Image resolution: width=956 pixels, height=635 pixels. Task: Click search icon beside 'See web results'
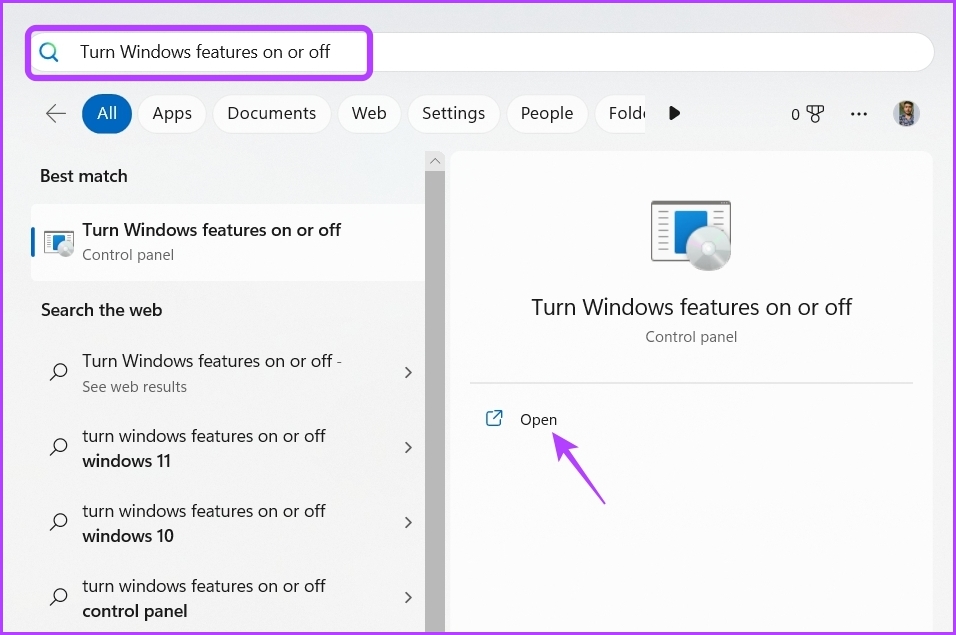59,372
